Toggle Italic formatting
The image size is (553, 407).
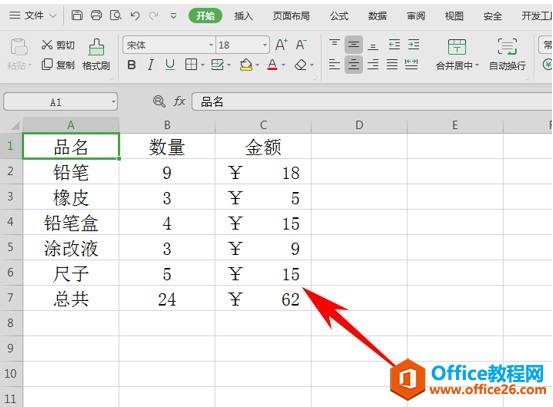[x=151, y=65]
